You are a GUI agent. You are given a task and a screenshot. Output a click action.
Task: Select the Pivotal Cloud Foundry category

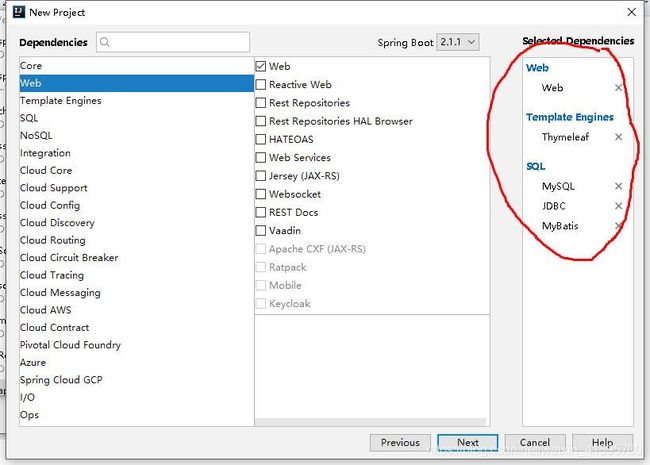[136, 345]
